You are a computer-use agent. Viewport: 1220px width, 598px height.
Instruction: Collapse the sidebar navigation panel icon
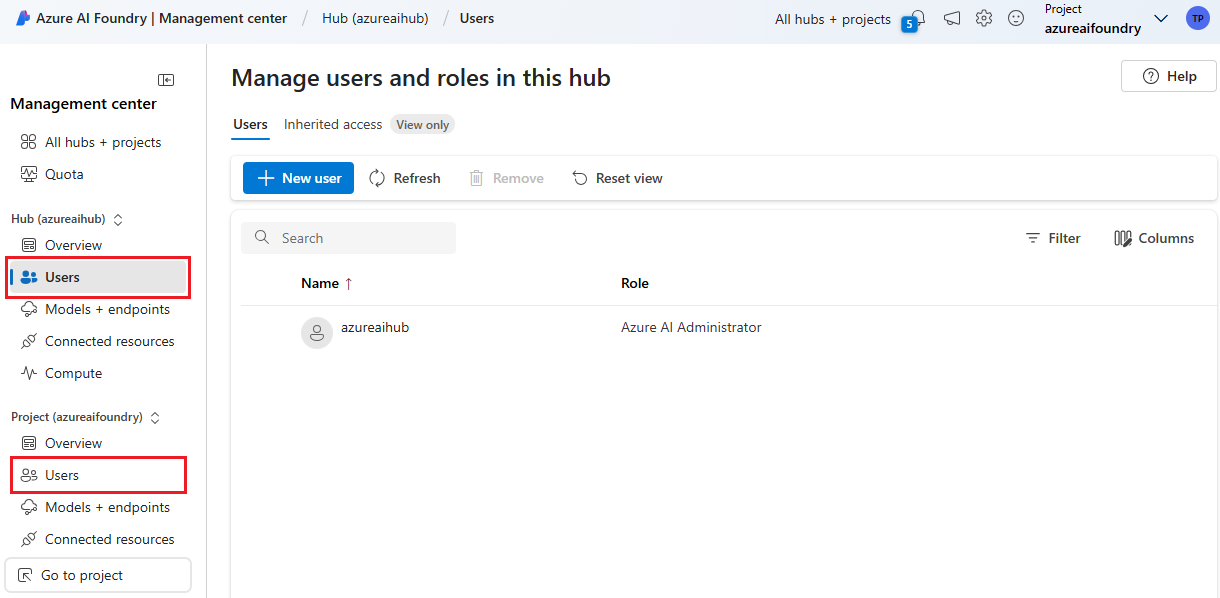pos(166,80)
